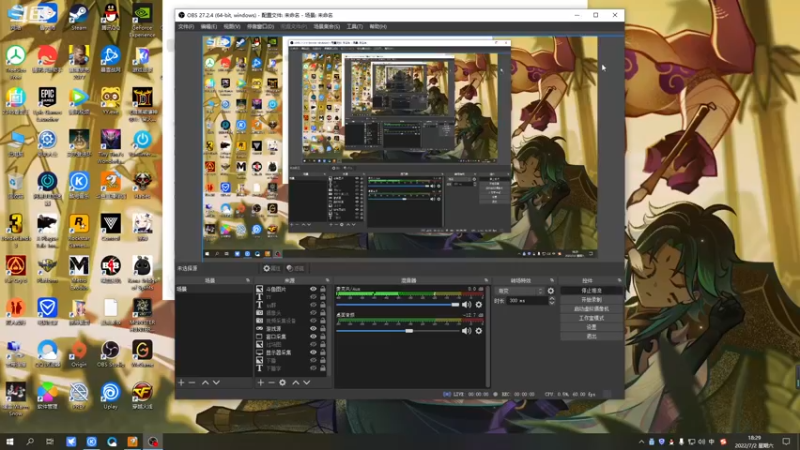
Task: Toggle the lock on the 游戏源 source
Action: point(322,329)
